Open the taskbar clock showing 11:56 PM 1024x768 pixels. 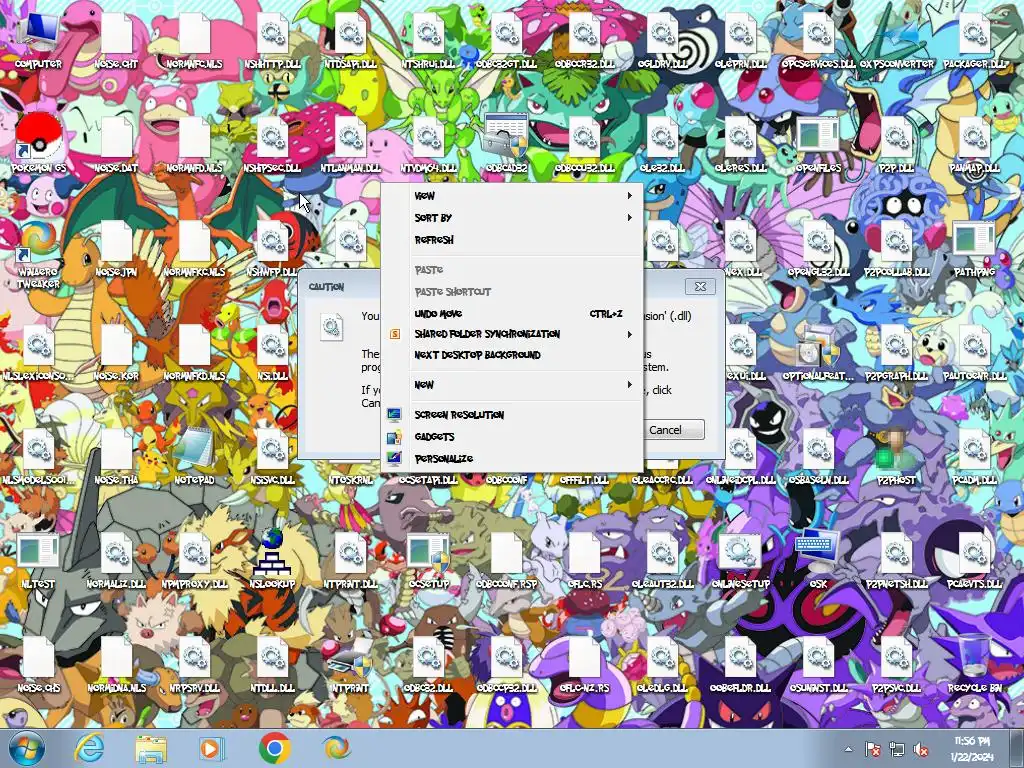pyautogui.click(x=971, y=748)
